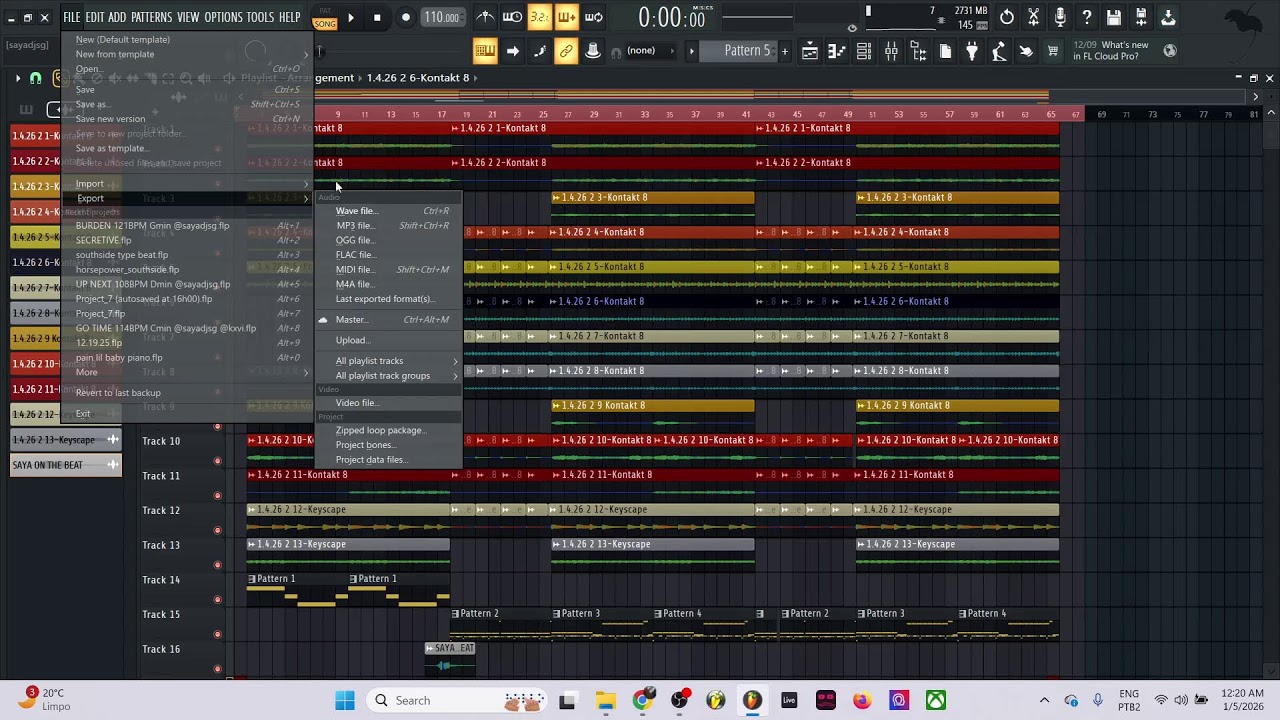Open the plugin picker plug icon

[x=972, y=51]
